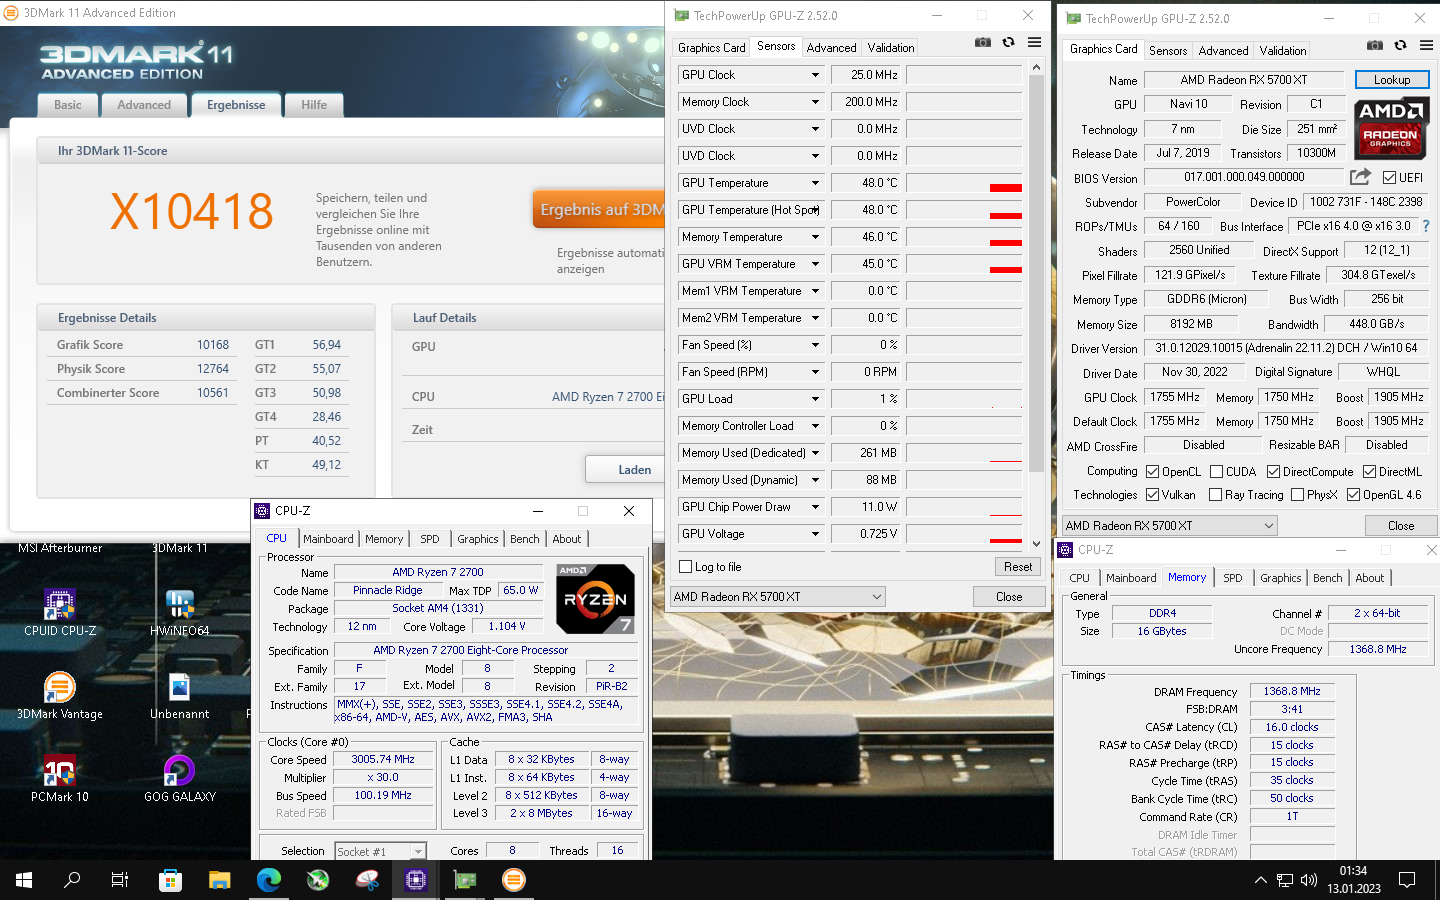Open Microsoft Store from the taskbar
This screenshot has height=900, width=1440.
pyautogui.click(x=170, y=880)
